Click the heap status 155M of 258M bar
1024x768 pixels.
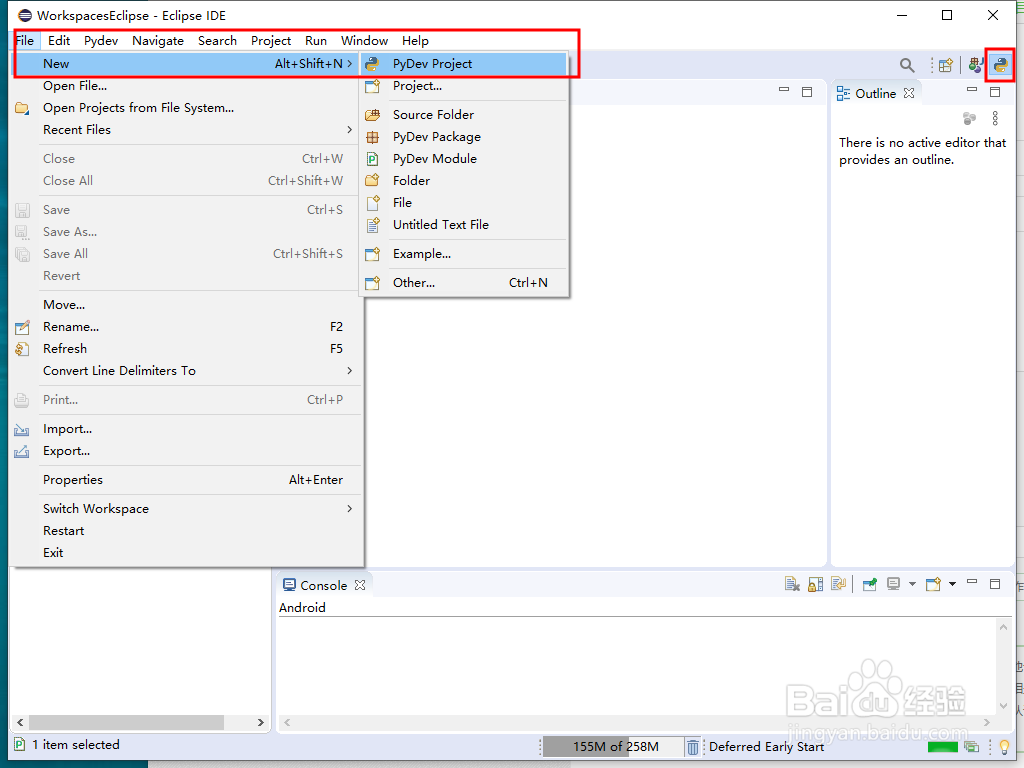(613, 746)
